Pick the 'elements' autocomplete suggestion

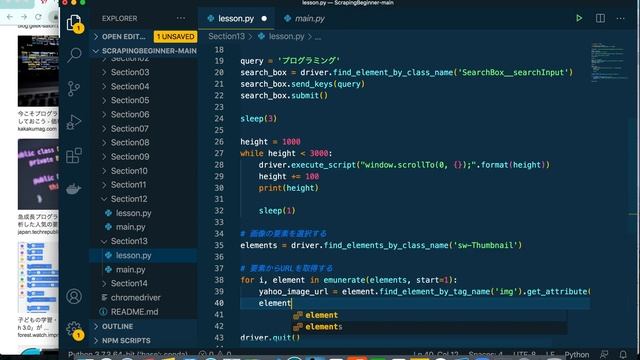click(429, 327)
